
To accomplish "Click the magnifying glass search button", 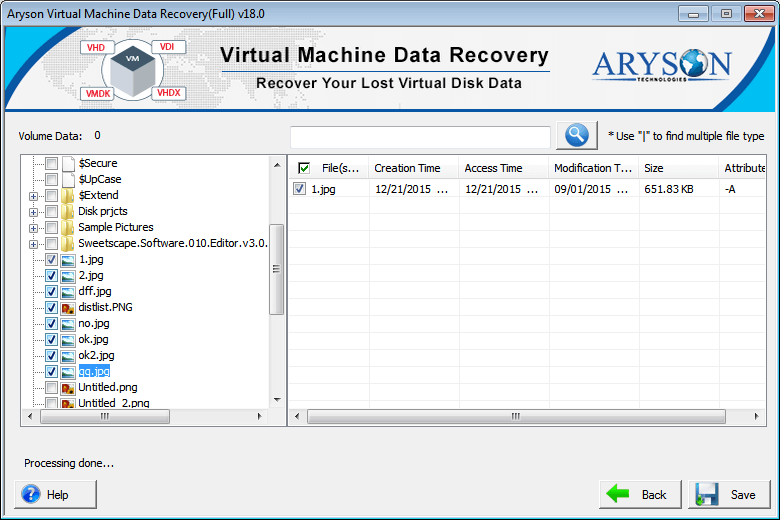I will point(577,135).
